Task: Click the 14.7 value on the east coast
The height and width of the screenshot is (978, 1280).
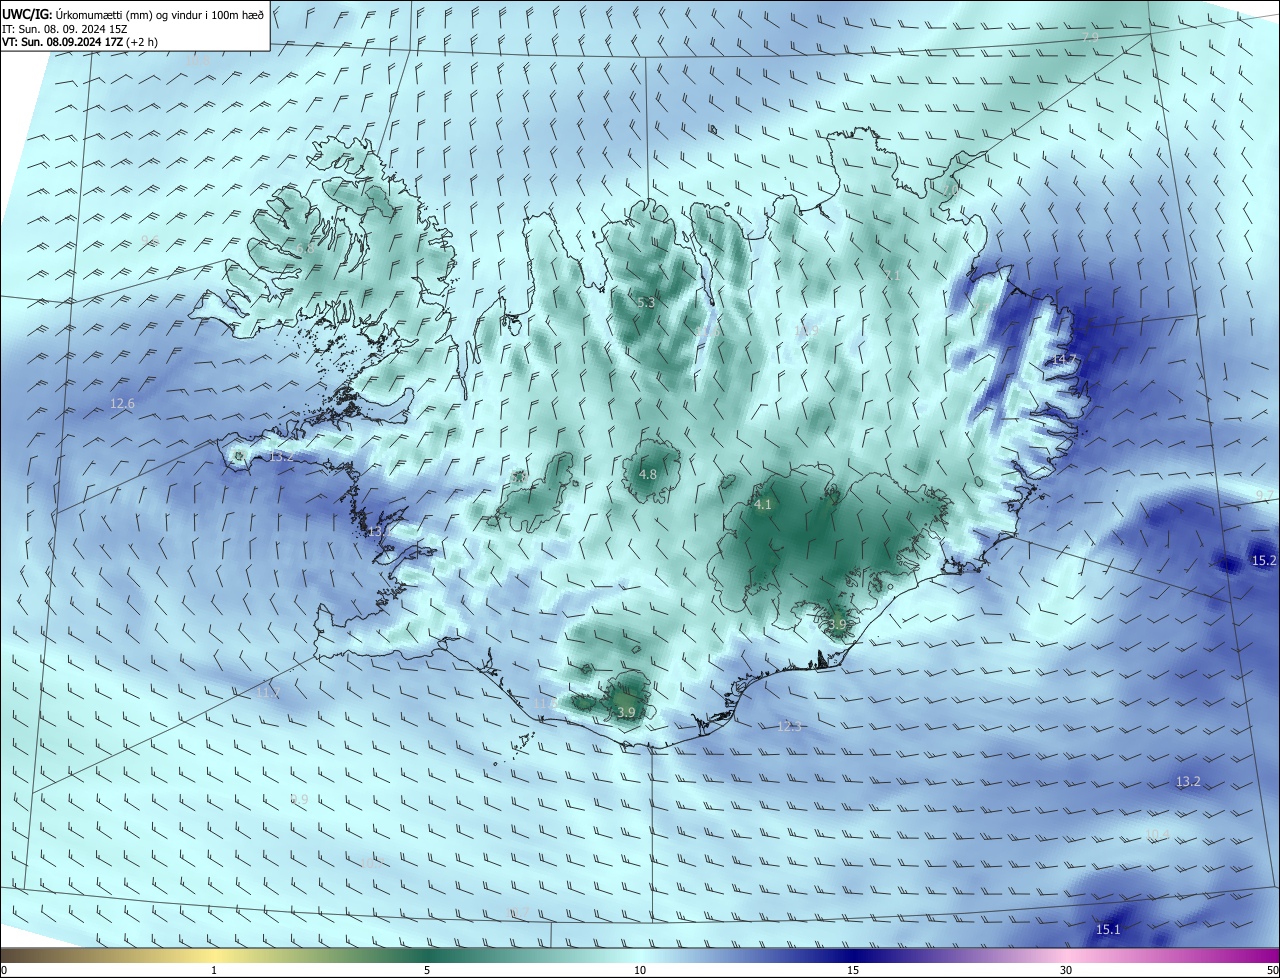Action: tap(1065, 359)
